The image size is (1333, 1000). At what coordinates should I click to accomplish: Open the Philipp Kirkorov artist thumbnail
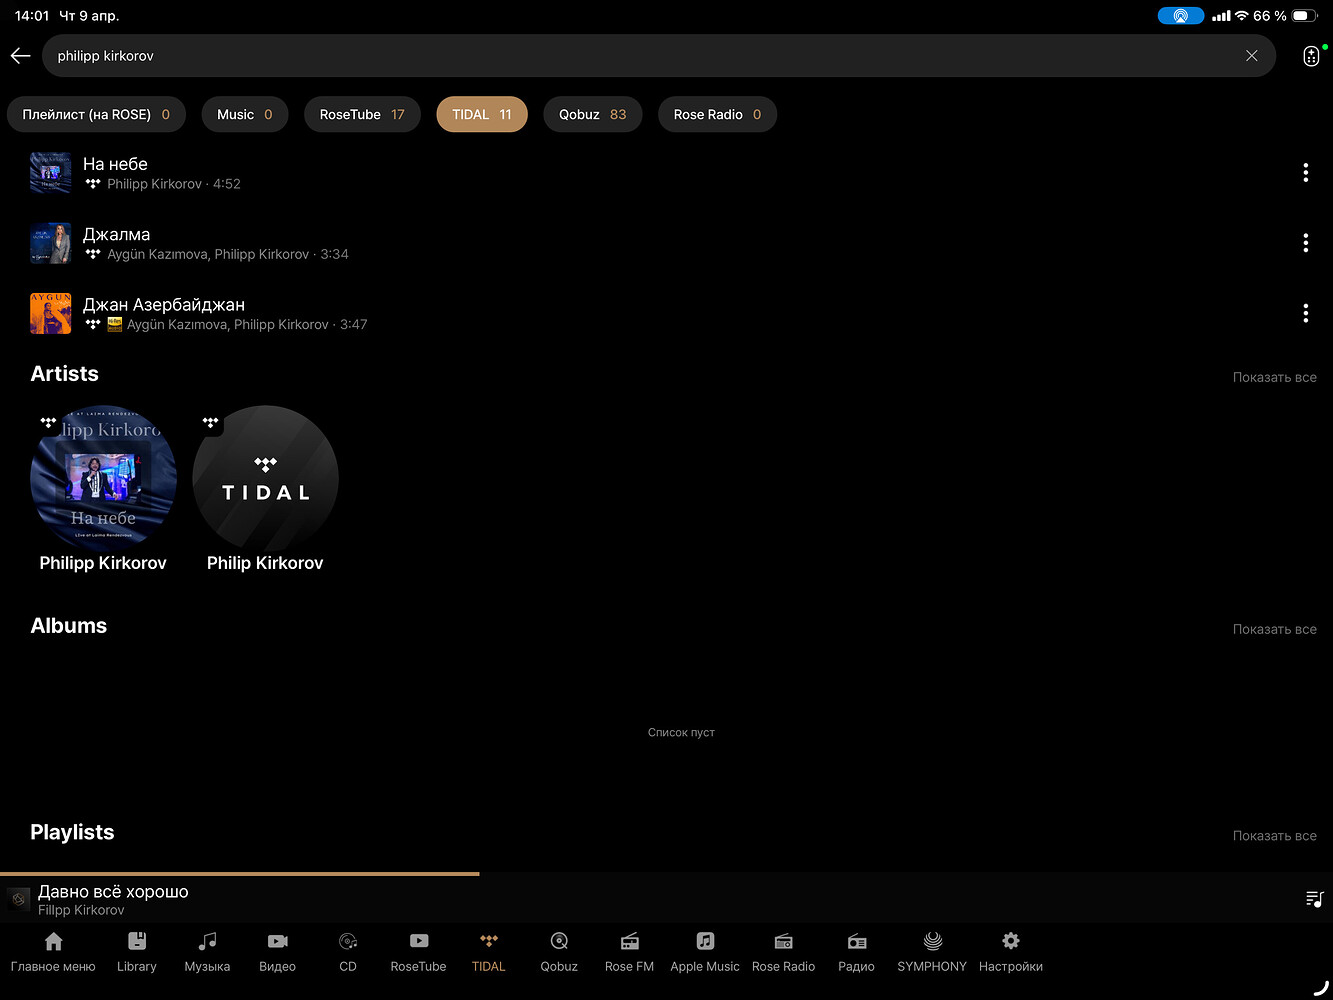[103, 478]
